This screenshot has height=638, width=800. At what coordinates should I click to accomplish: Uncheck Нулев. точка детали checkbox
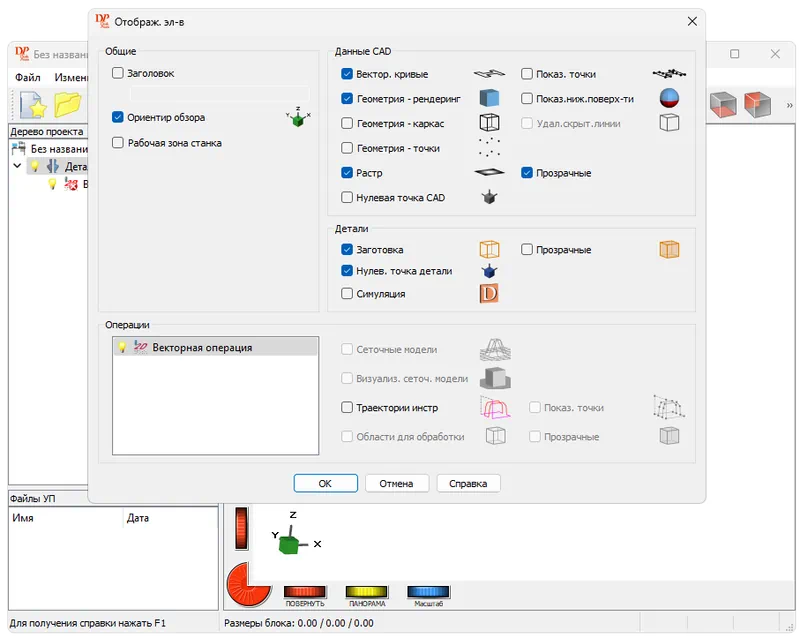coord(347,271)
